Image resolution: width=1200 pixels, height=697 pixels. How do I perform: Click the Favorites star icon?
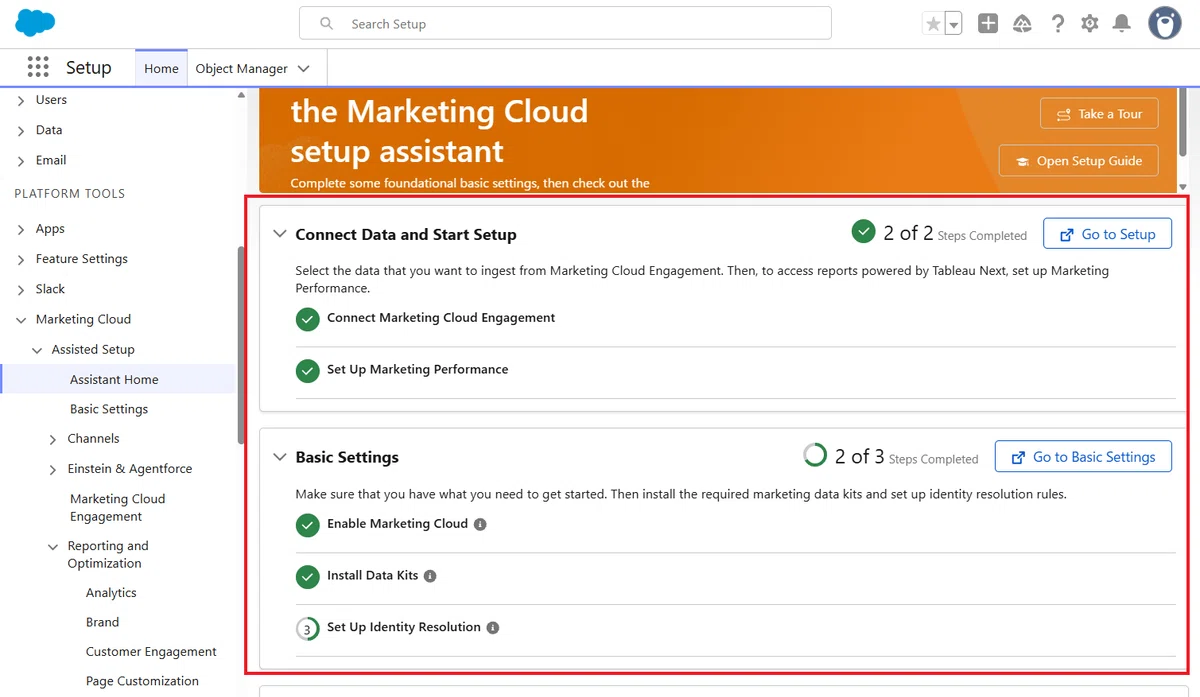tap(933, 24)
